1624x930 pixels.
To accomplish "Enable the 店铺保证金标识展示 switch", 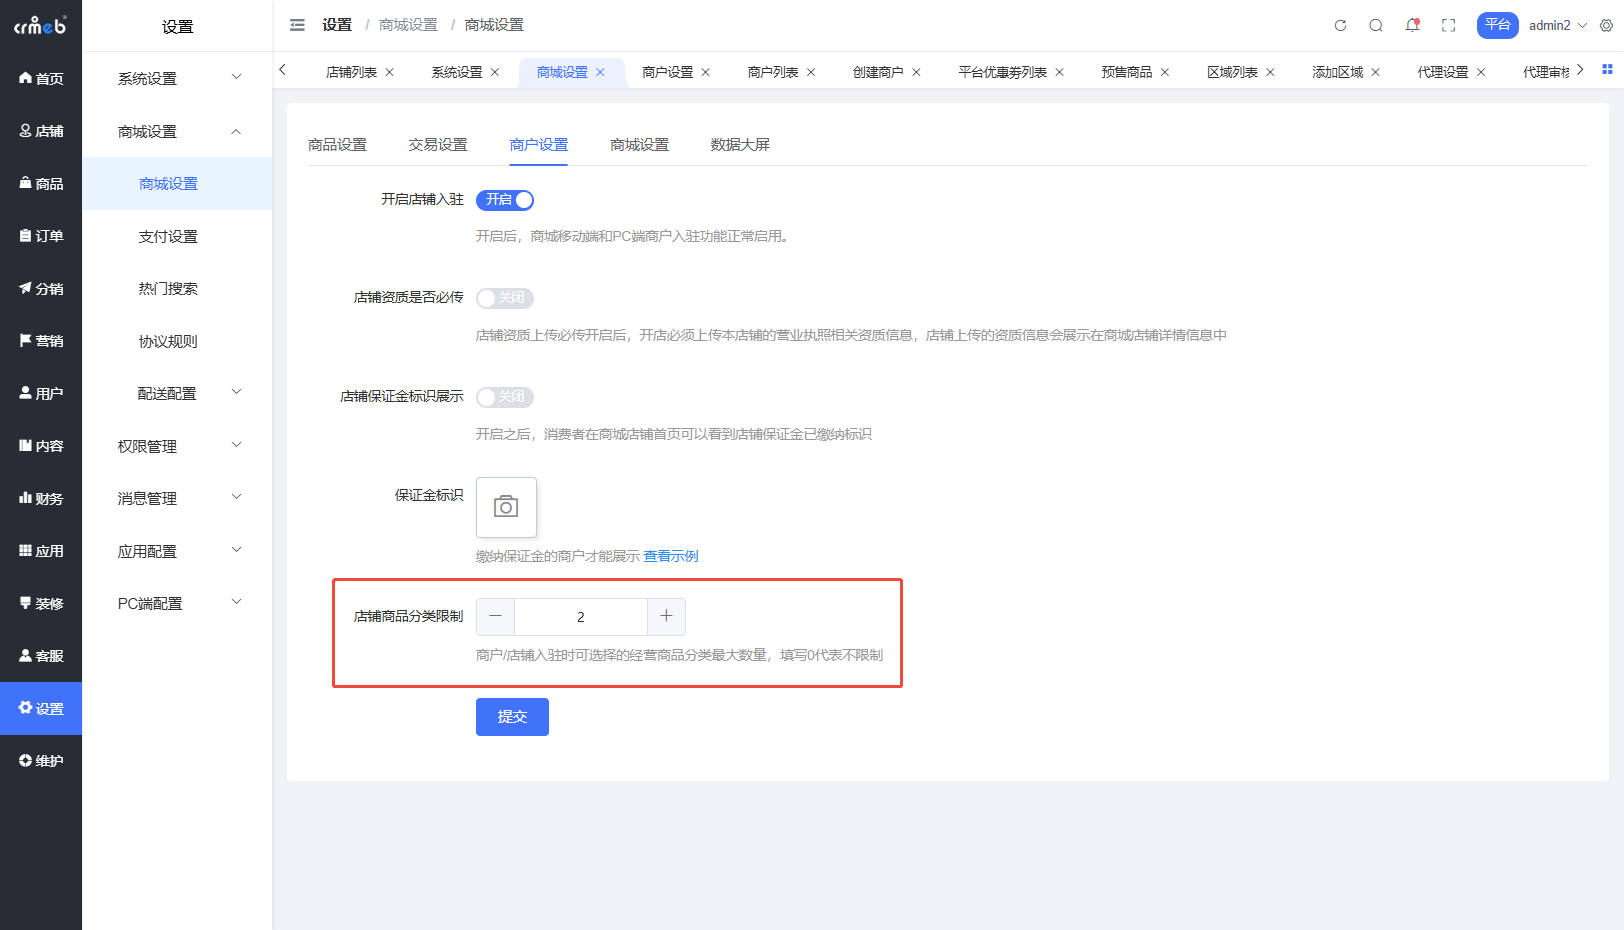I will point(505,397).
